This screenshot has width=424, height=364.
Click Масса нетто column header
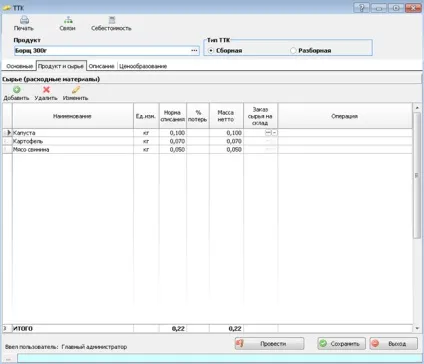coord(226,116)
